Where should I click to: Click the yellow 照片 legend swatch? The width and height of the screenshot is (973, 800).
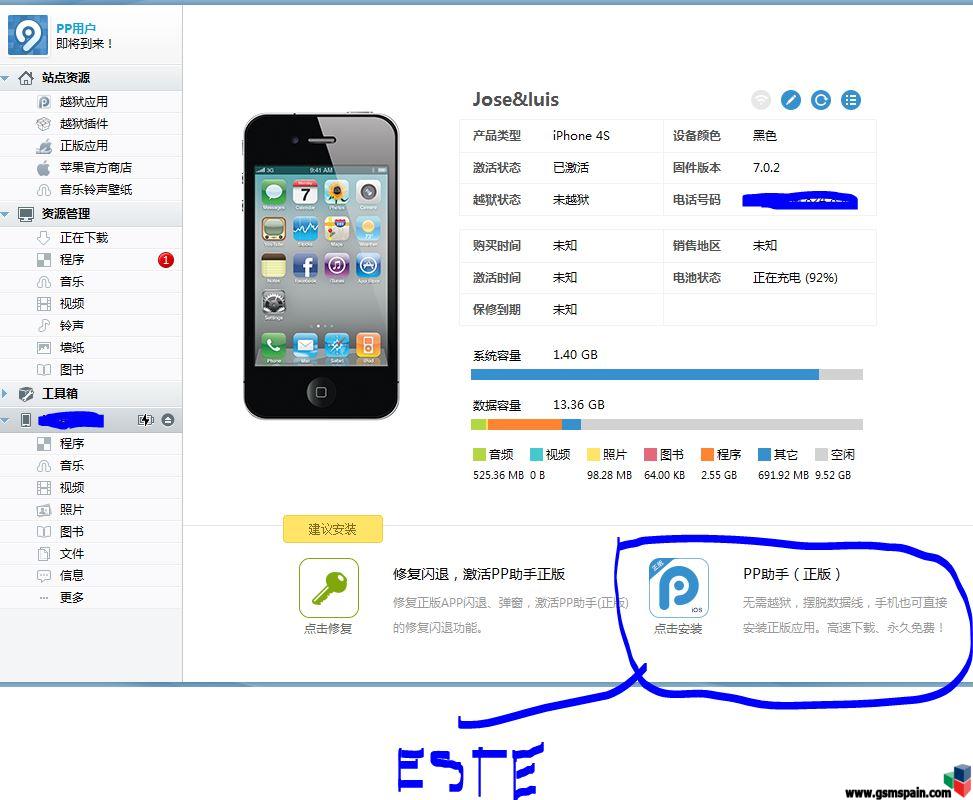pyautogui.click(x=593, y=454)
